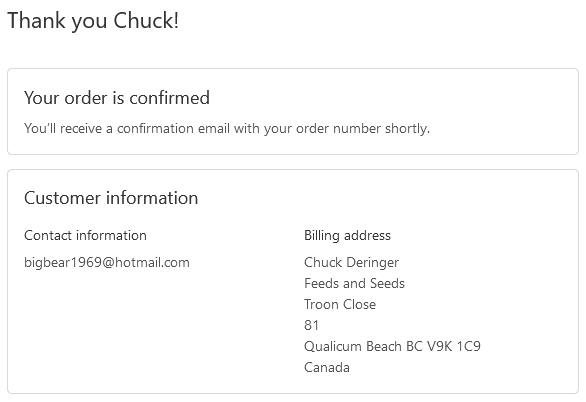Click the word 'Chuck' in the heading

[x=146, y=21]
